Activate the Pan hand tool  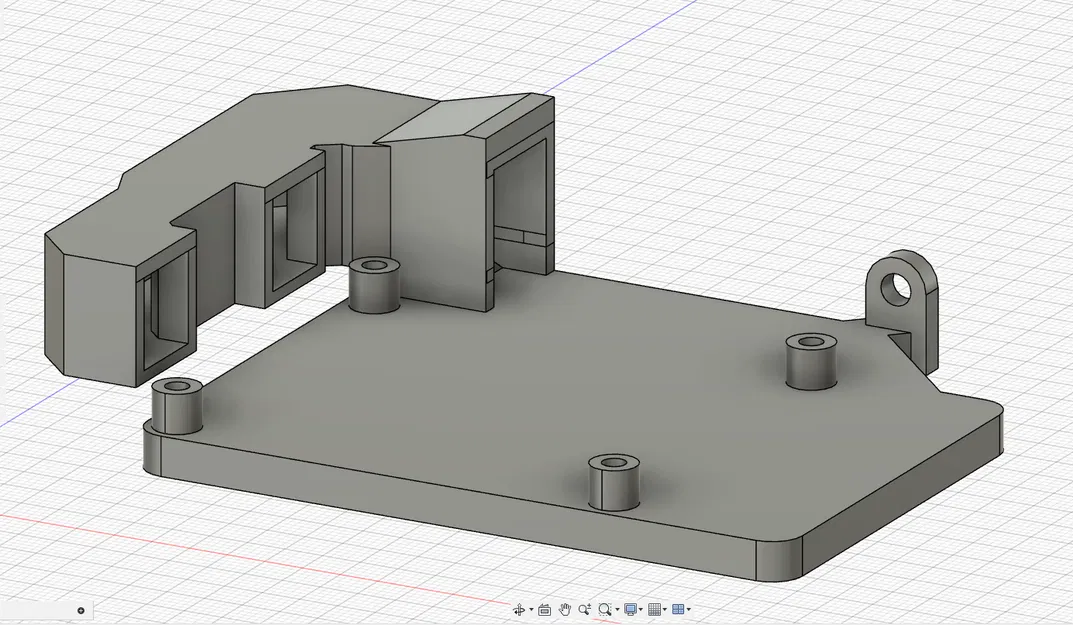[x=565, y=609]
